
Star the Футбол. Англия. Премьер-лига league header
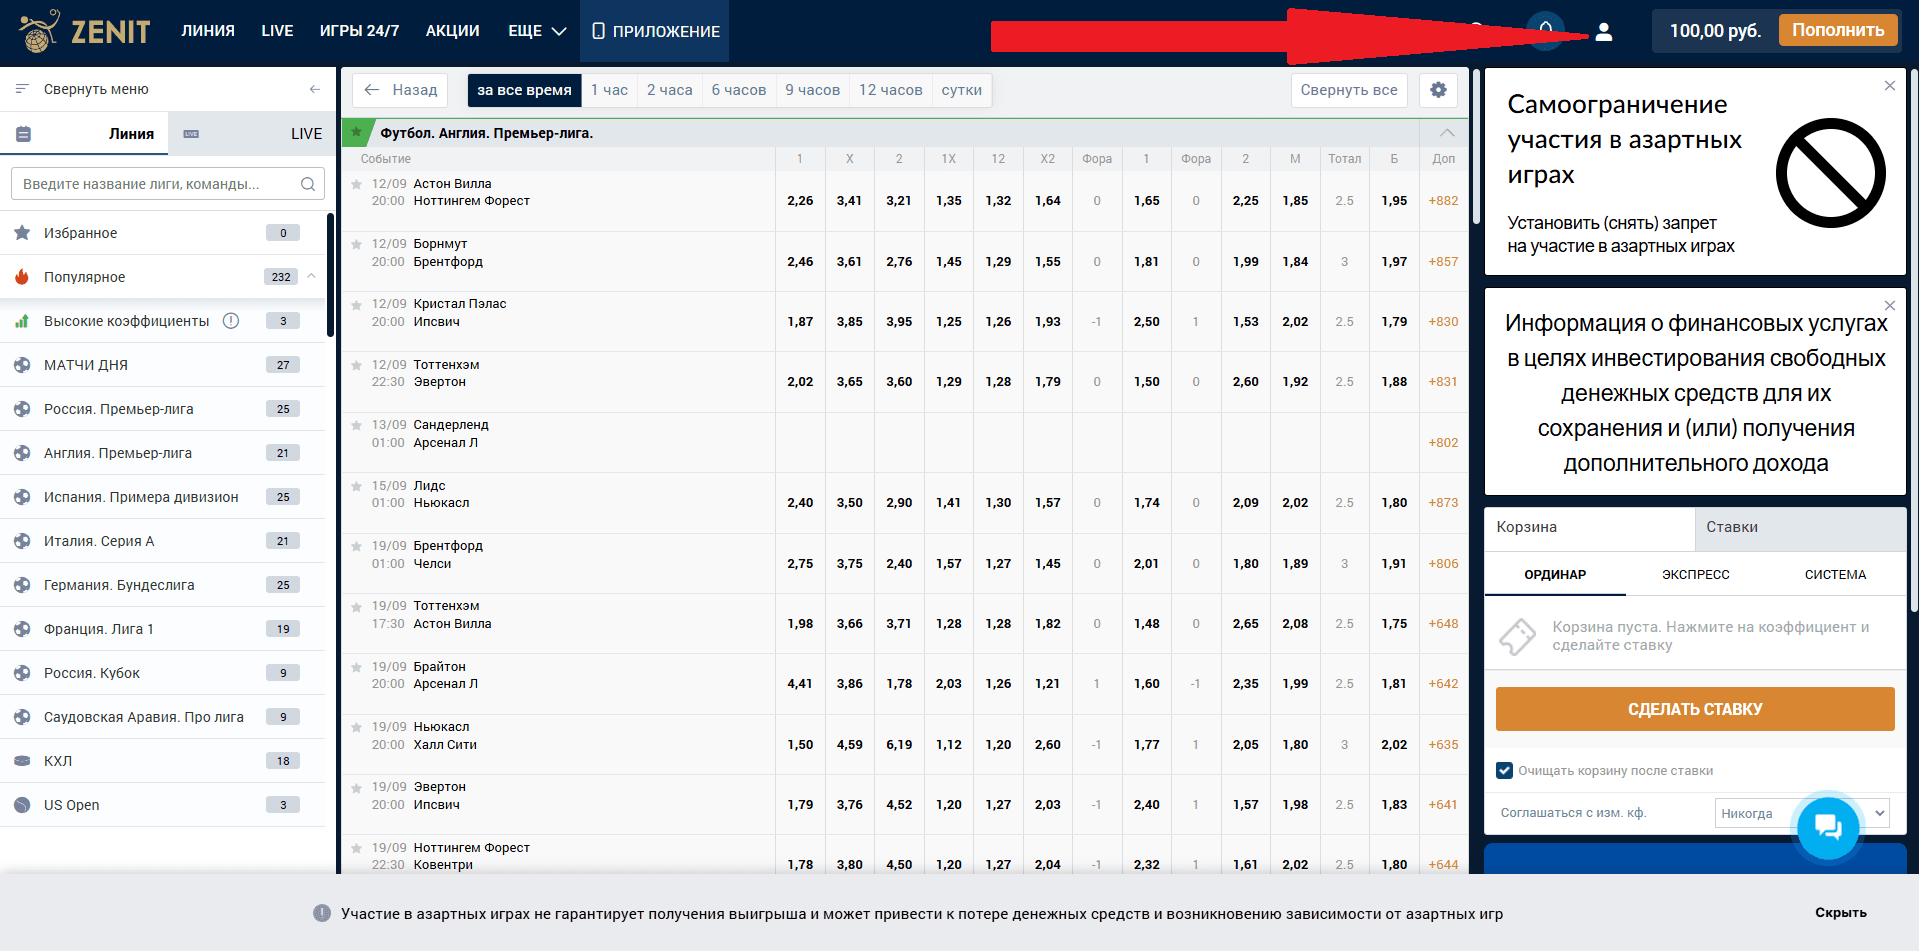(x=356, y=132)
